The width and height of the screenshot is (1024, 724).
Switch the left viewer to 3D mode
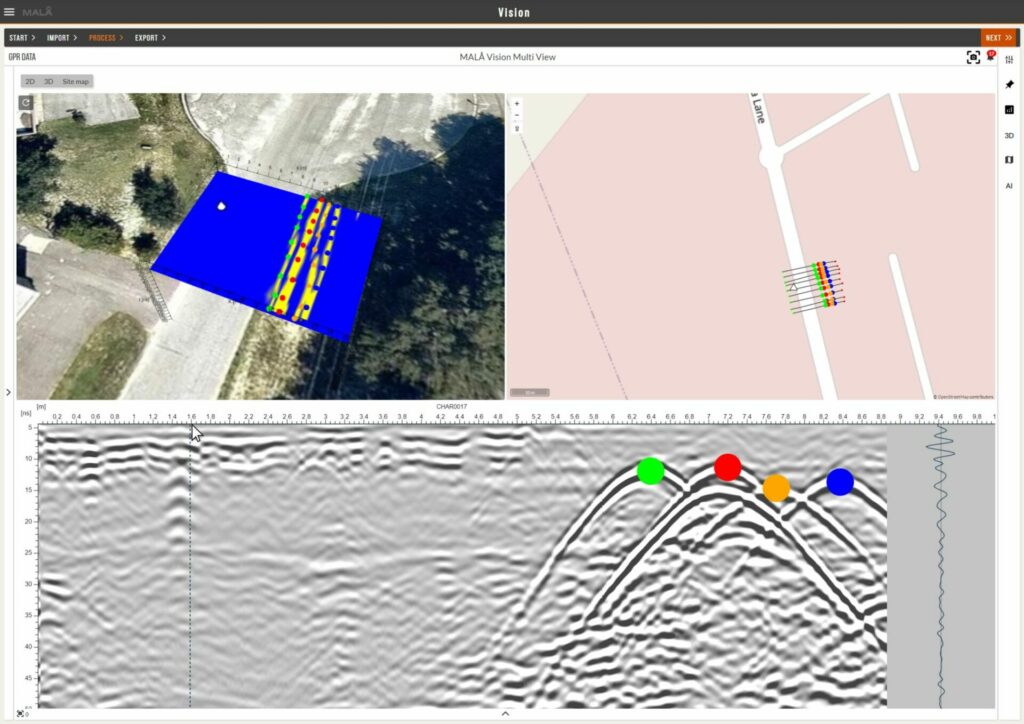tap(48, 81)
